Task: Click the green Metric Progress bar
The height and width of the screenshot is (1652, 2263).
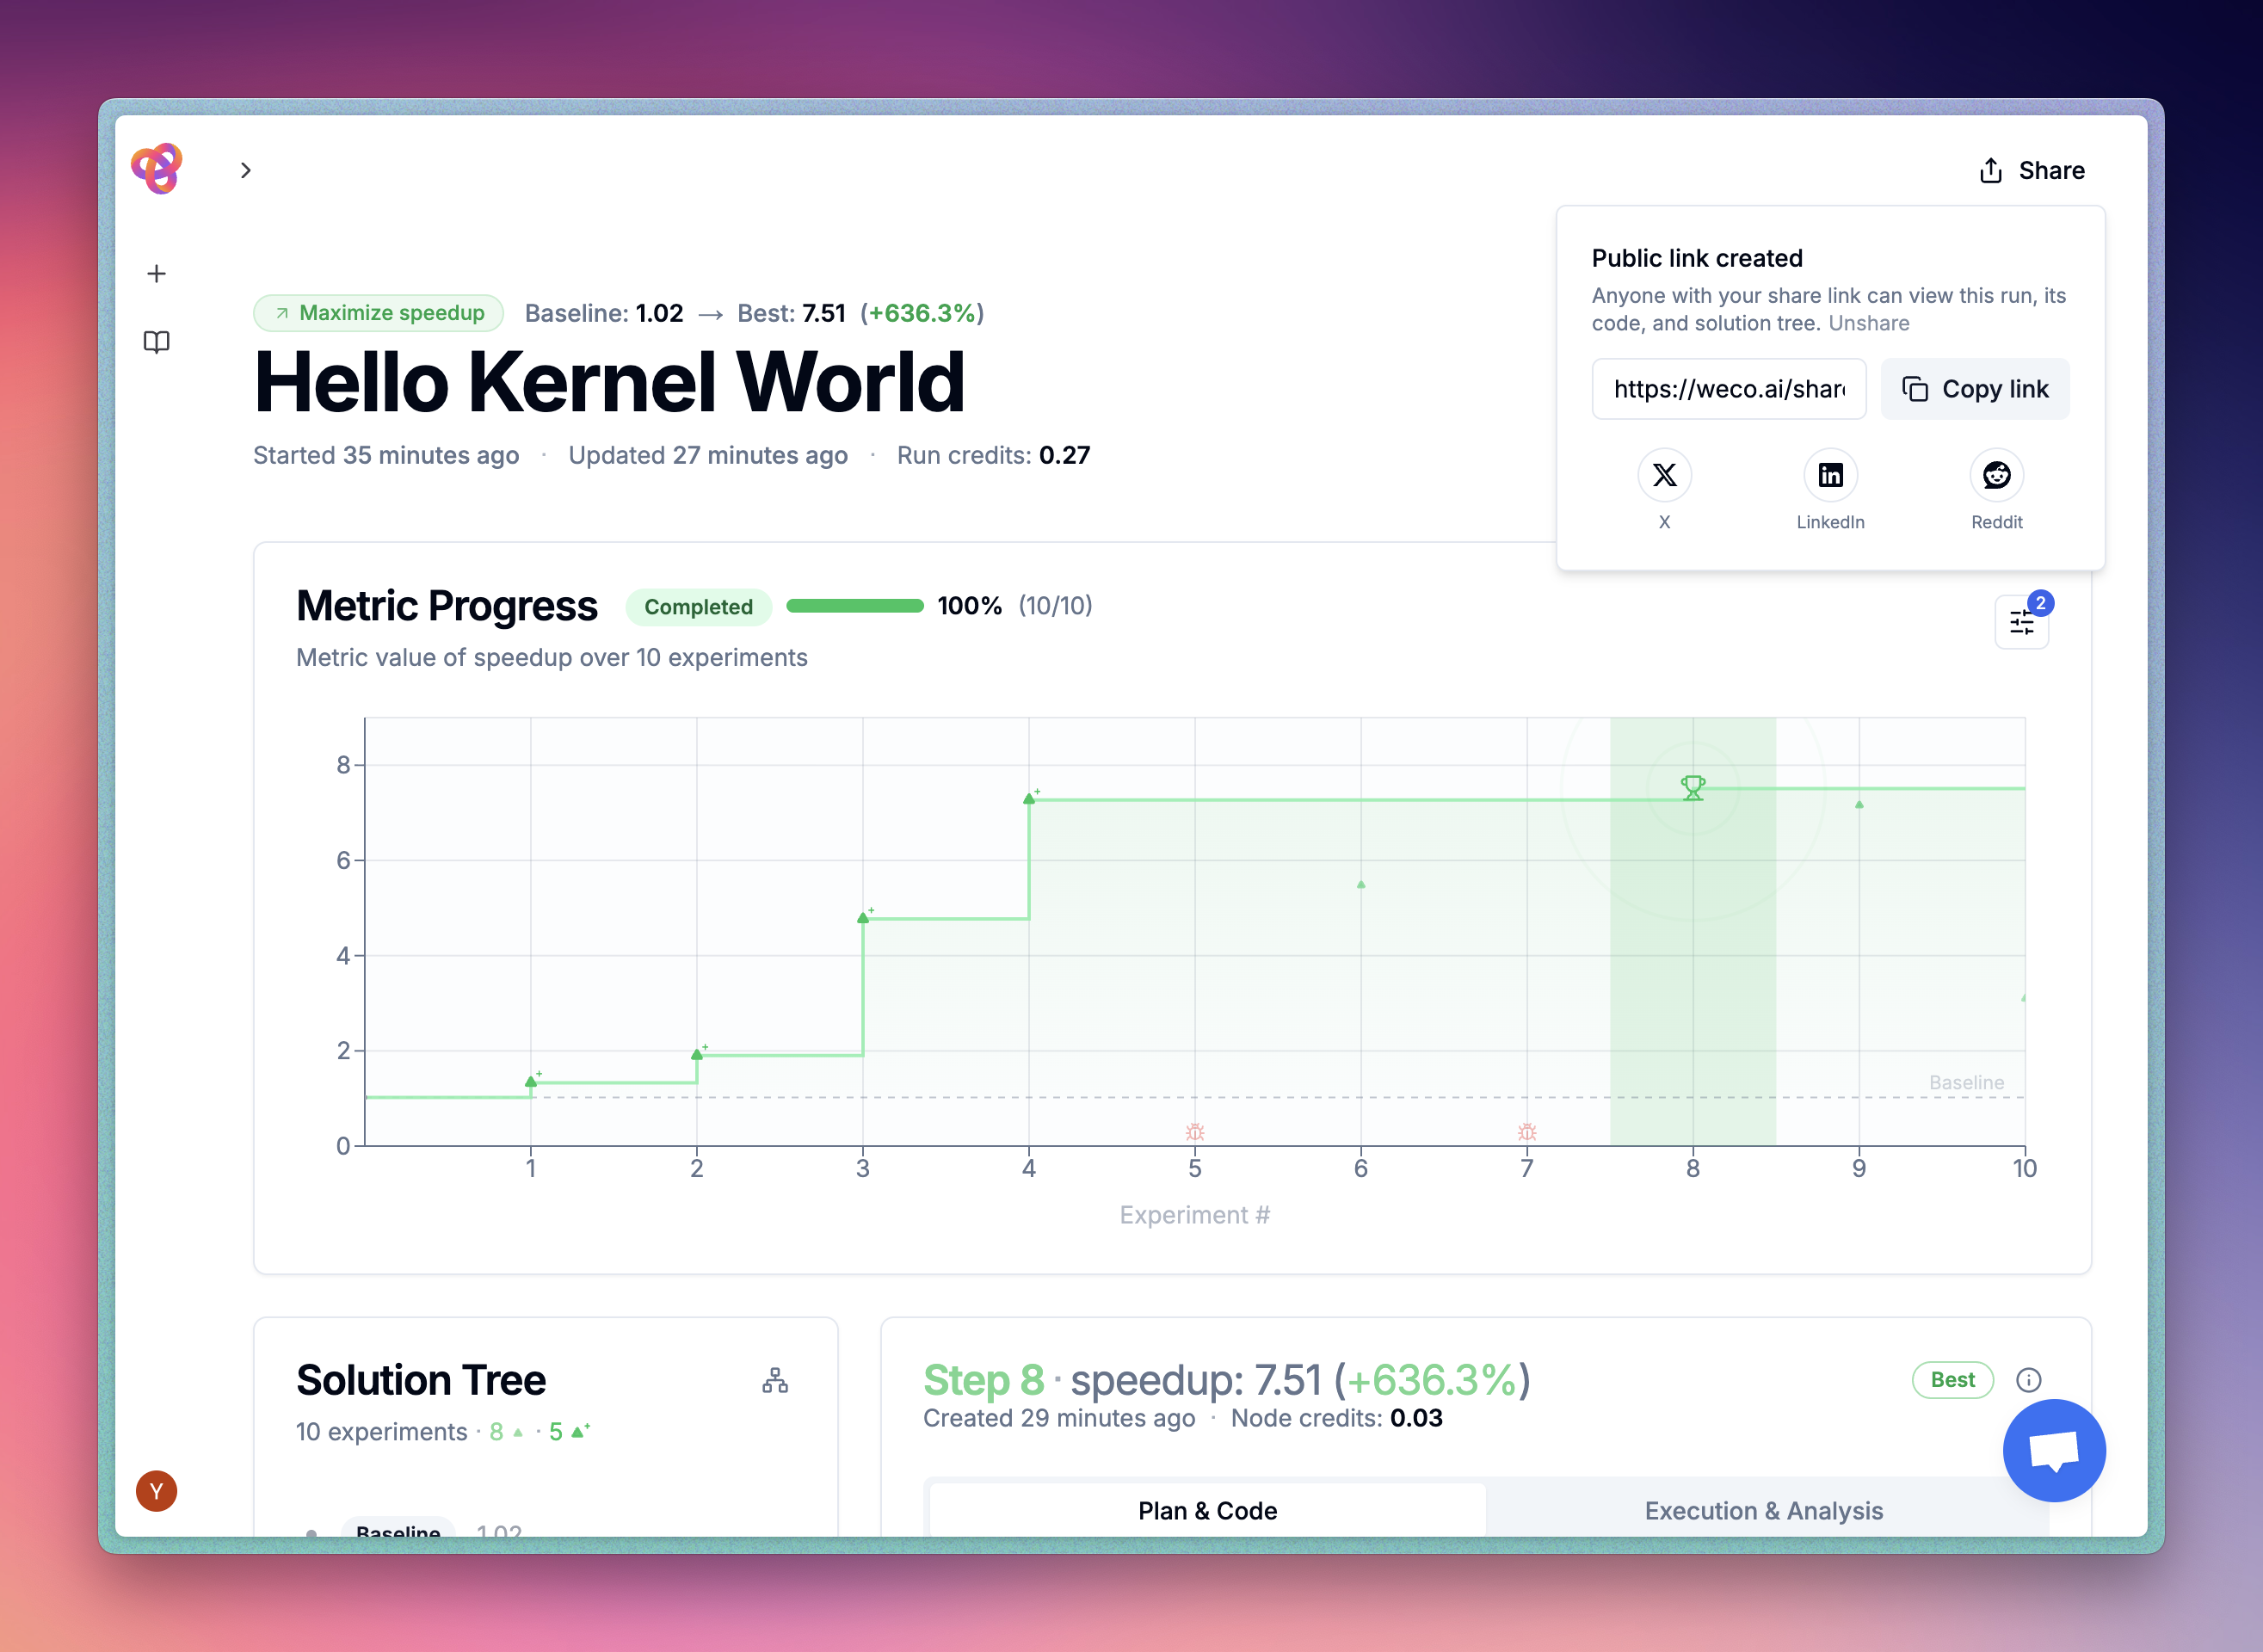Action: (x=855, y=606)
